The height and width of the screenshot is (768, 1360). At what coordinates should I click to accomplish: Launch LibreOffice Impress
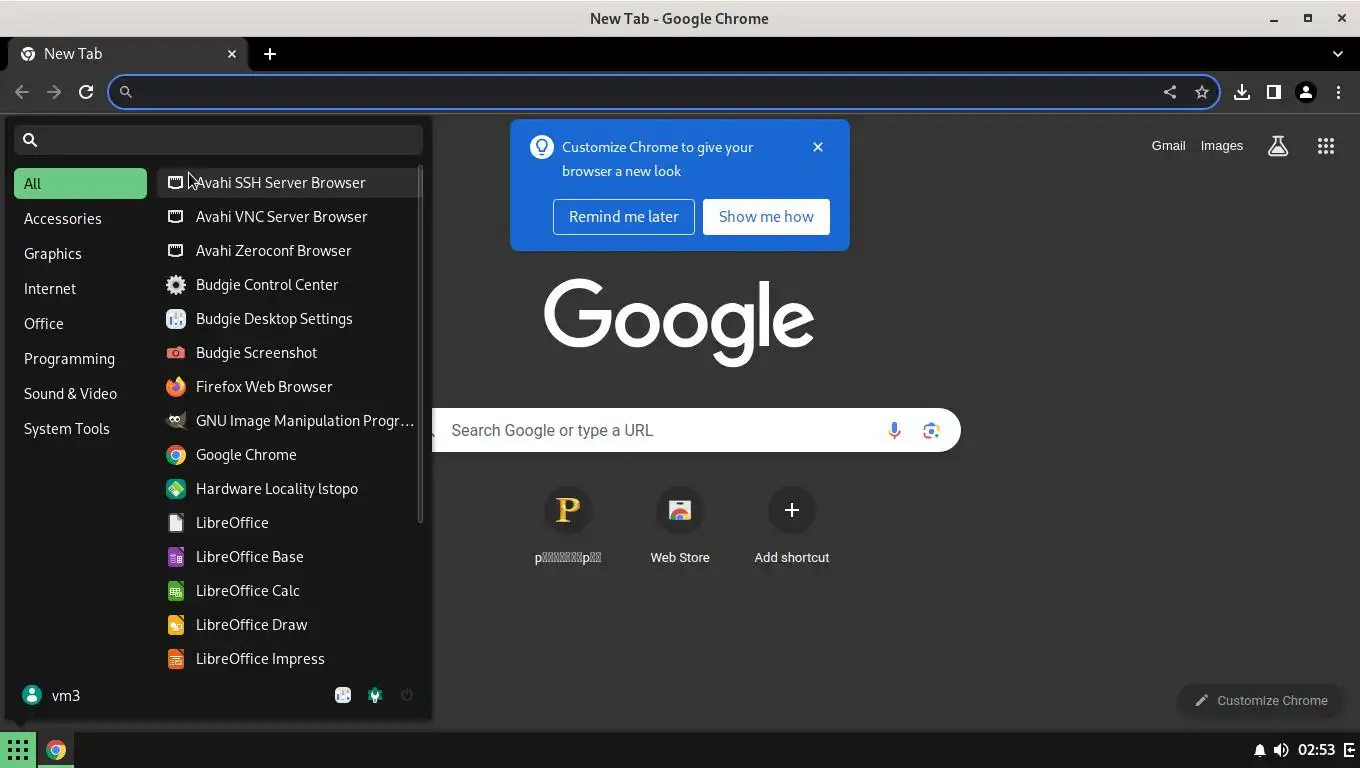click(x=288, y=658)
